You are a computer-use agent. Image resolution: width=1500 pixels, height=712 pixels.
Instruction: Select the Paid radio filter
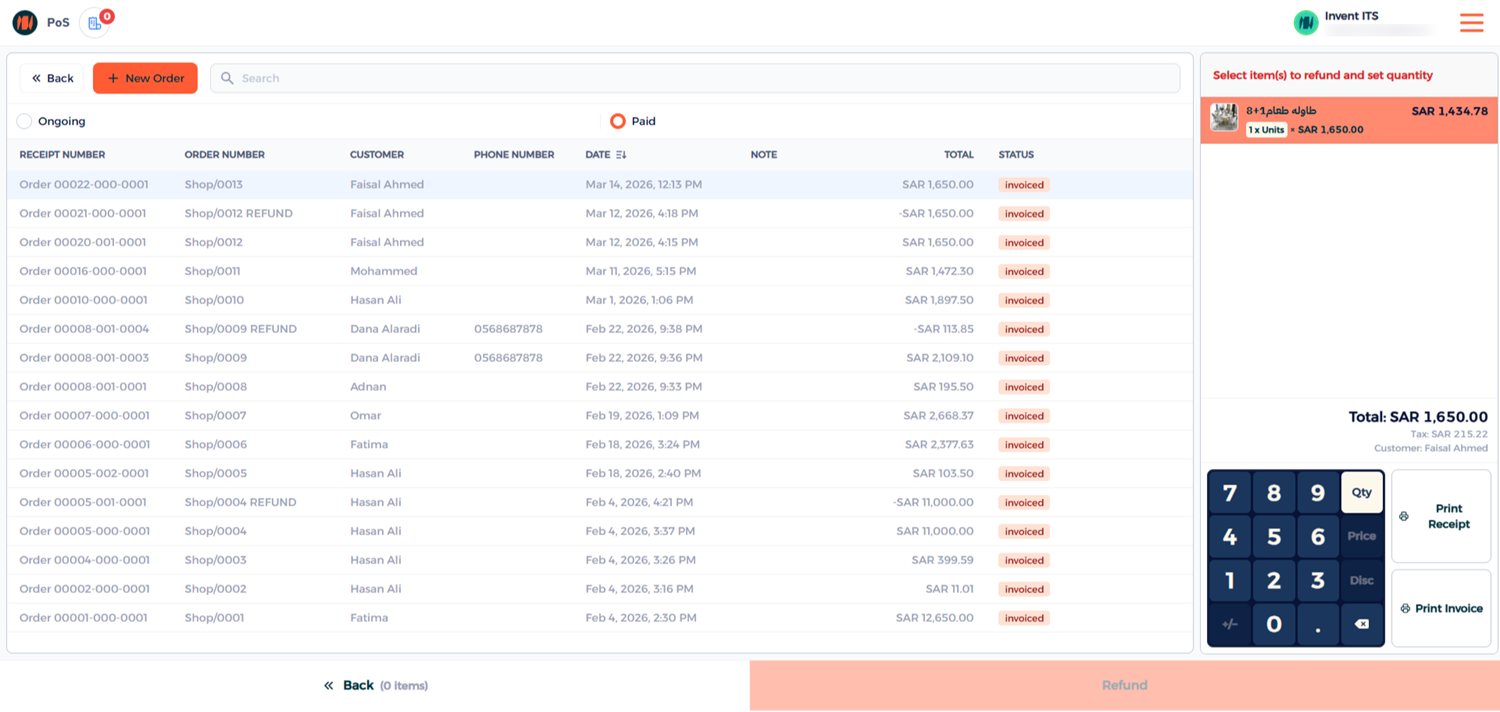pos(618,121)
